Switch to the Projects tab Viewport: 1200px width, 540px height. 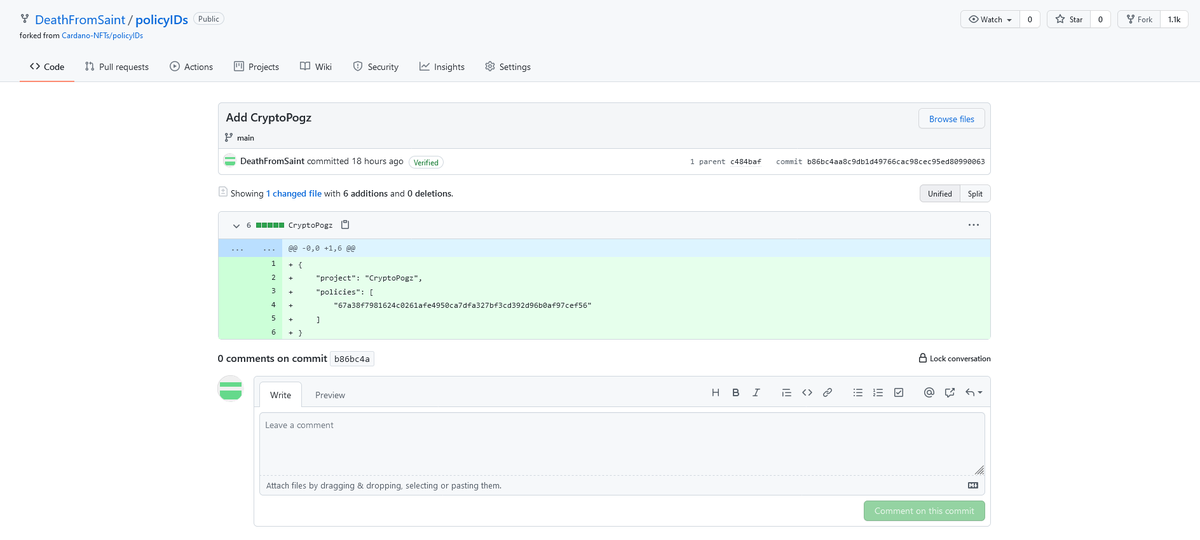tap(256, 66)
